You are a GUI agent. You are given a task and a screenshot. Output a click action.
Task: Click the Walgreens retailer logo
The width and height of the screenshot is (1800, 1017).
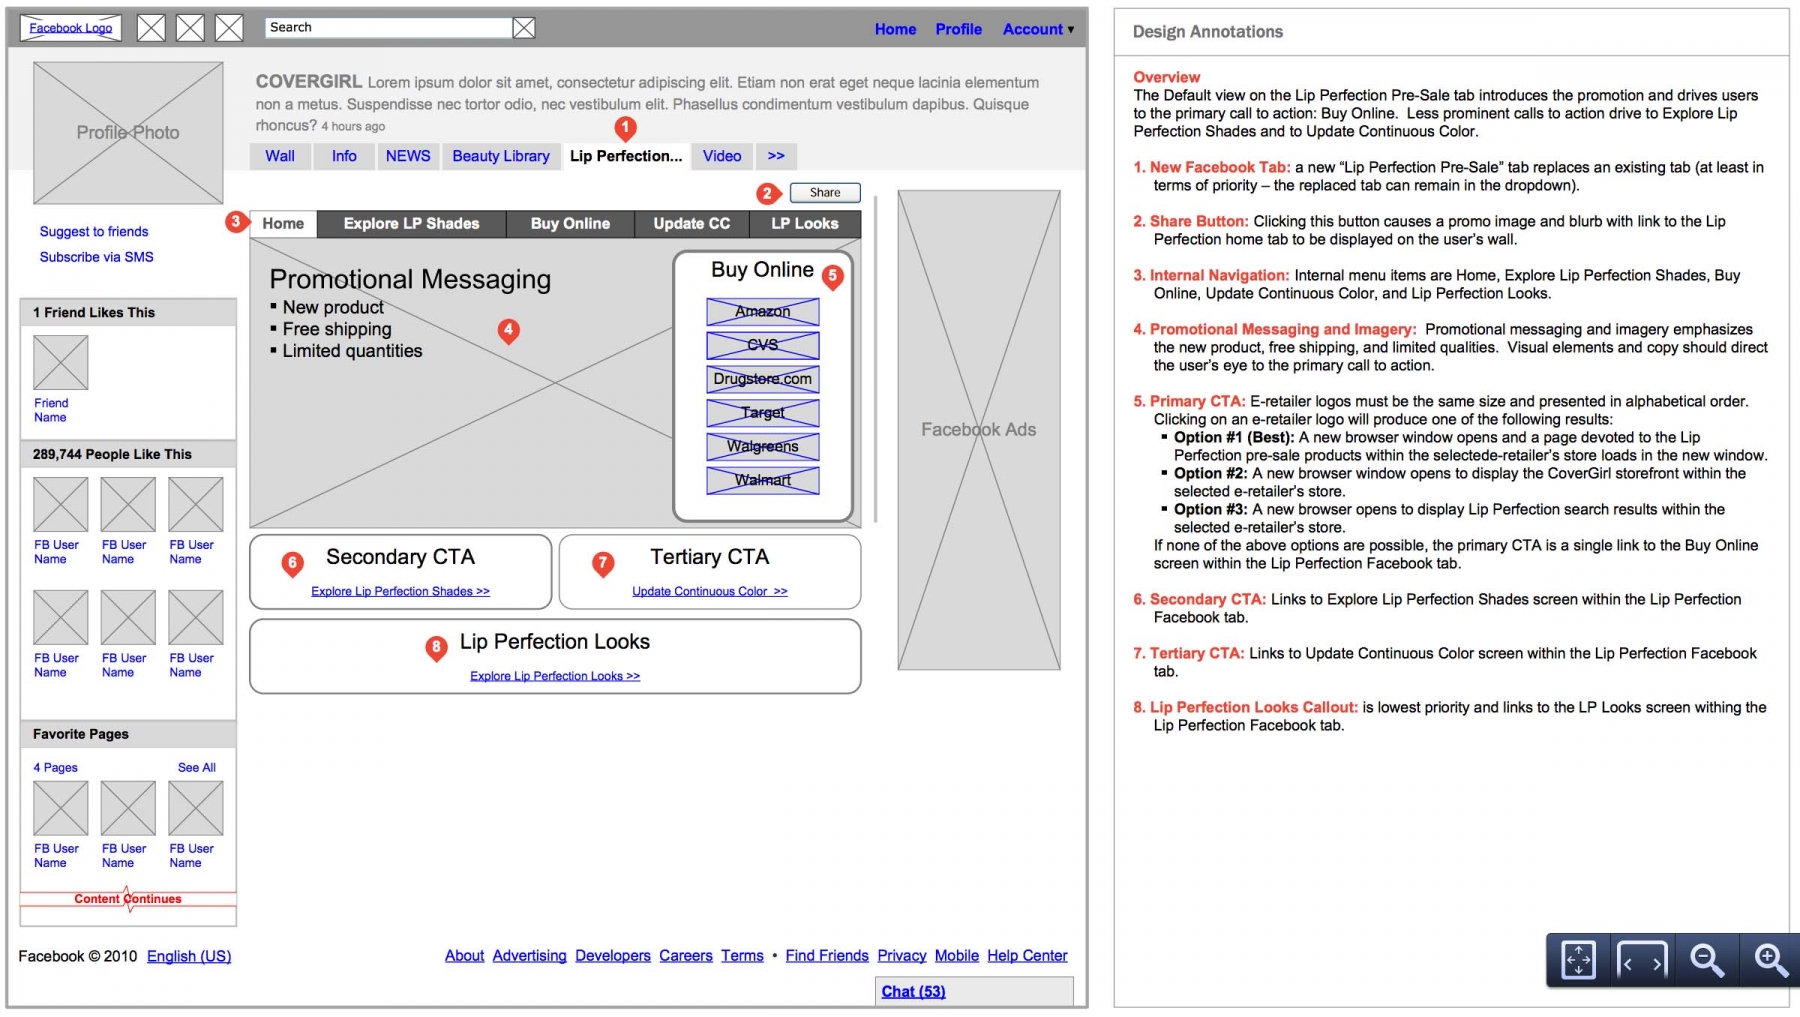(763, 447)
